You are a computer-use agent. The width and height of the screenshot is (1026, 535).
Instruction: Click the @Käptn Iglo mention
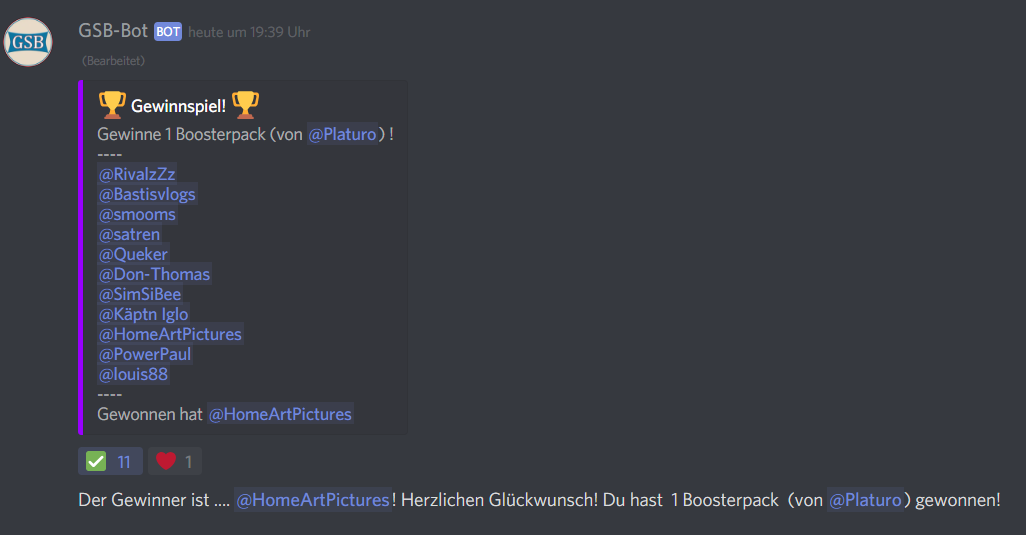(143, 314)
